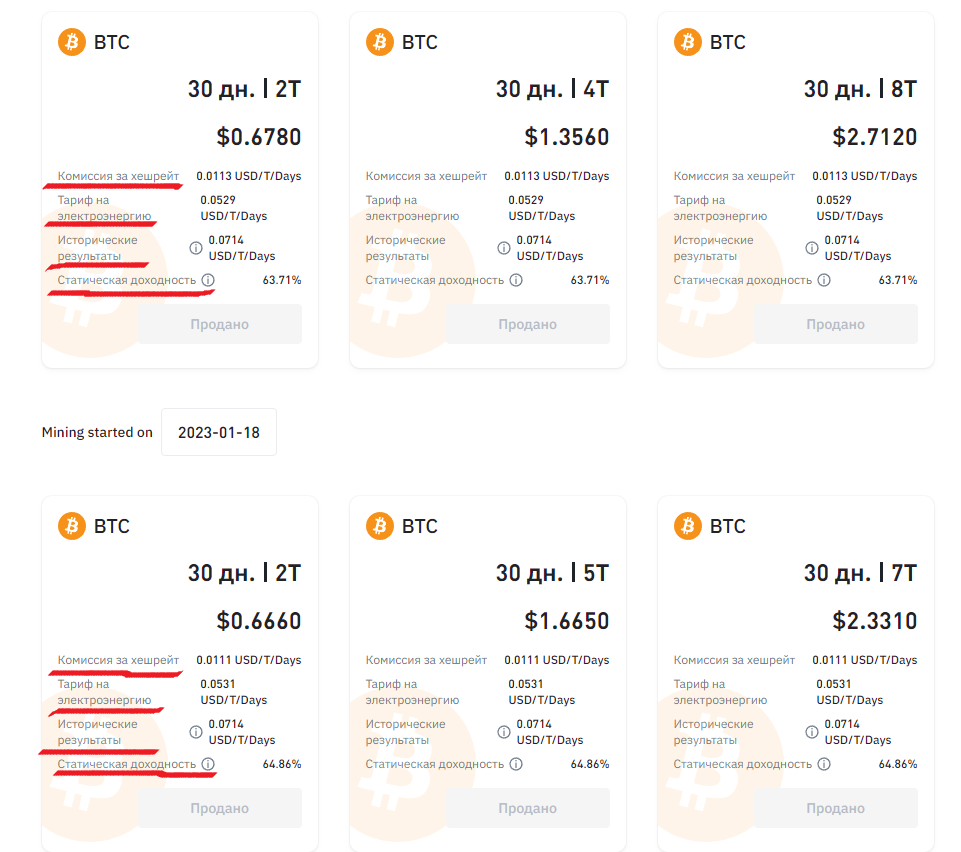Screen dimensions: 961x852
Task: Click the Bitcoin icon on the 5T card
Action: coord(380,526)
